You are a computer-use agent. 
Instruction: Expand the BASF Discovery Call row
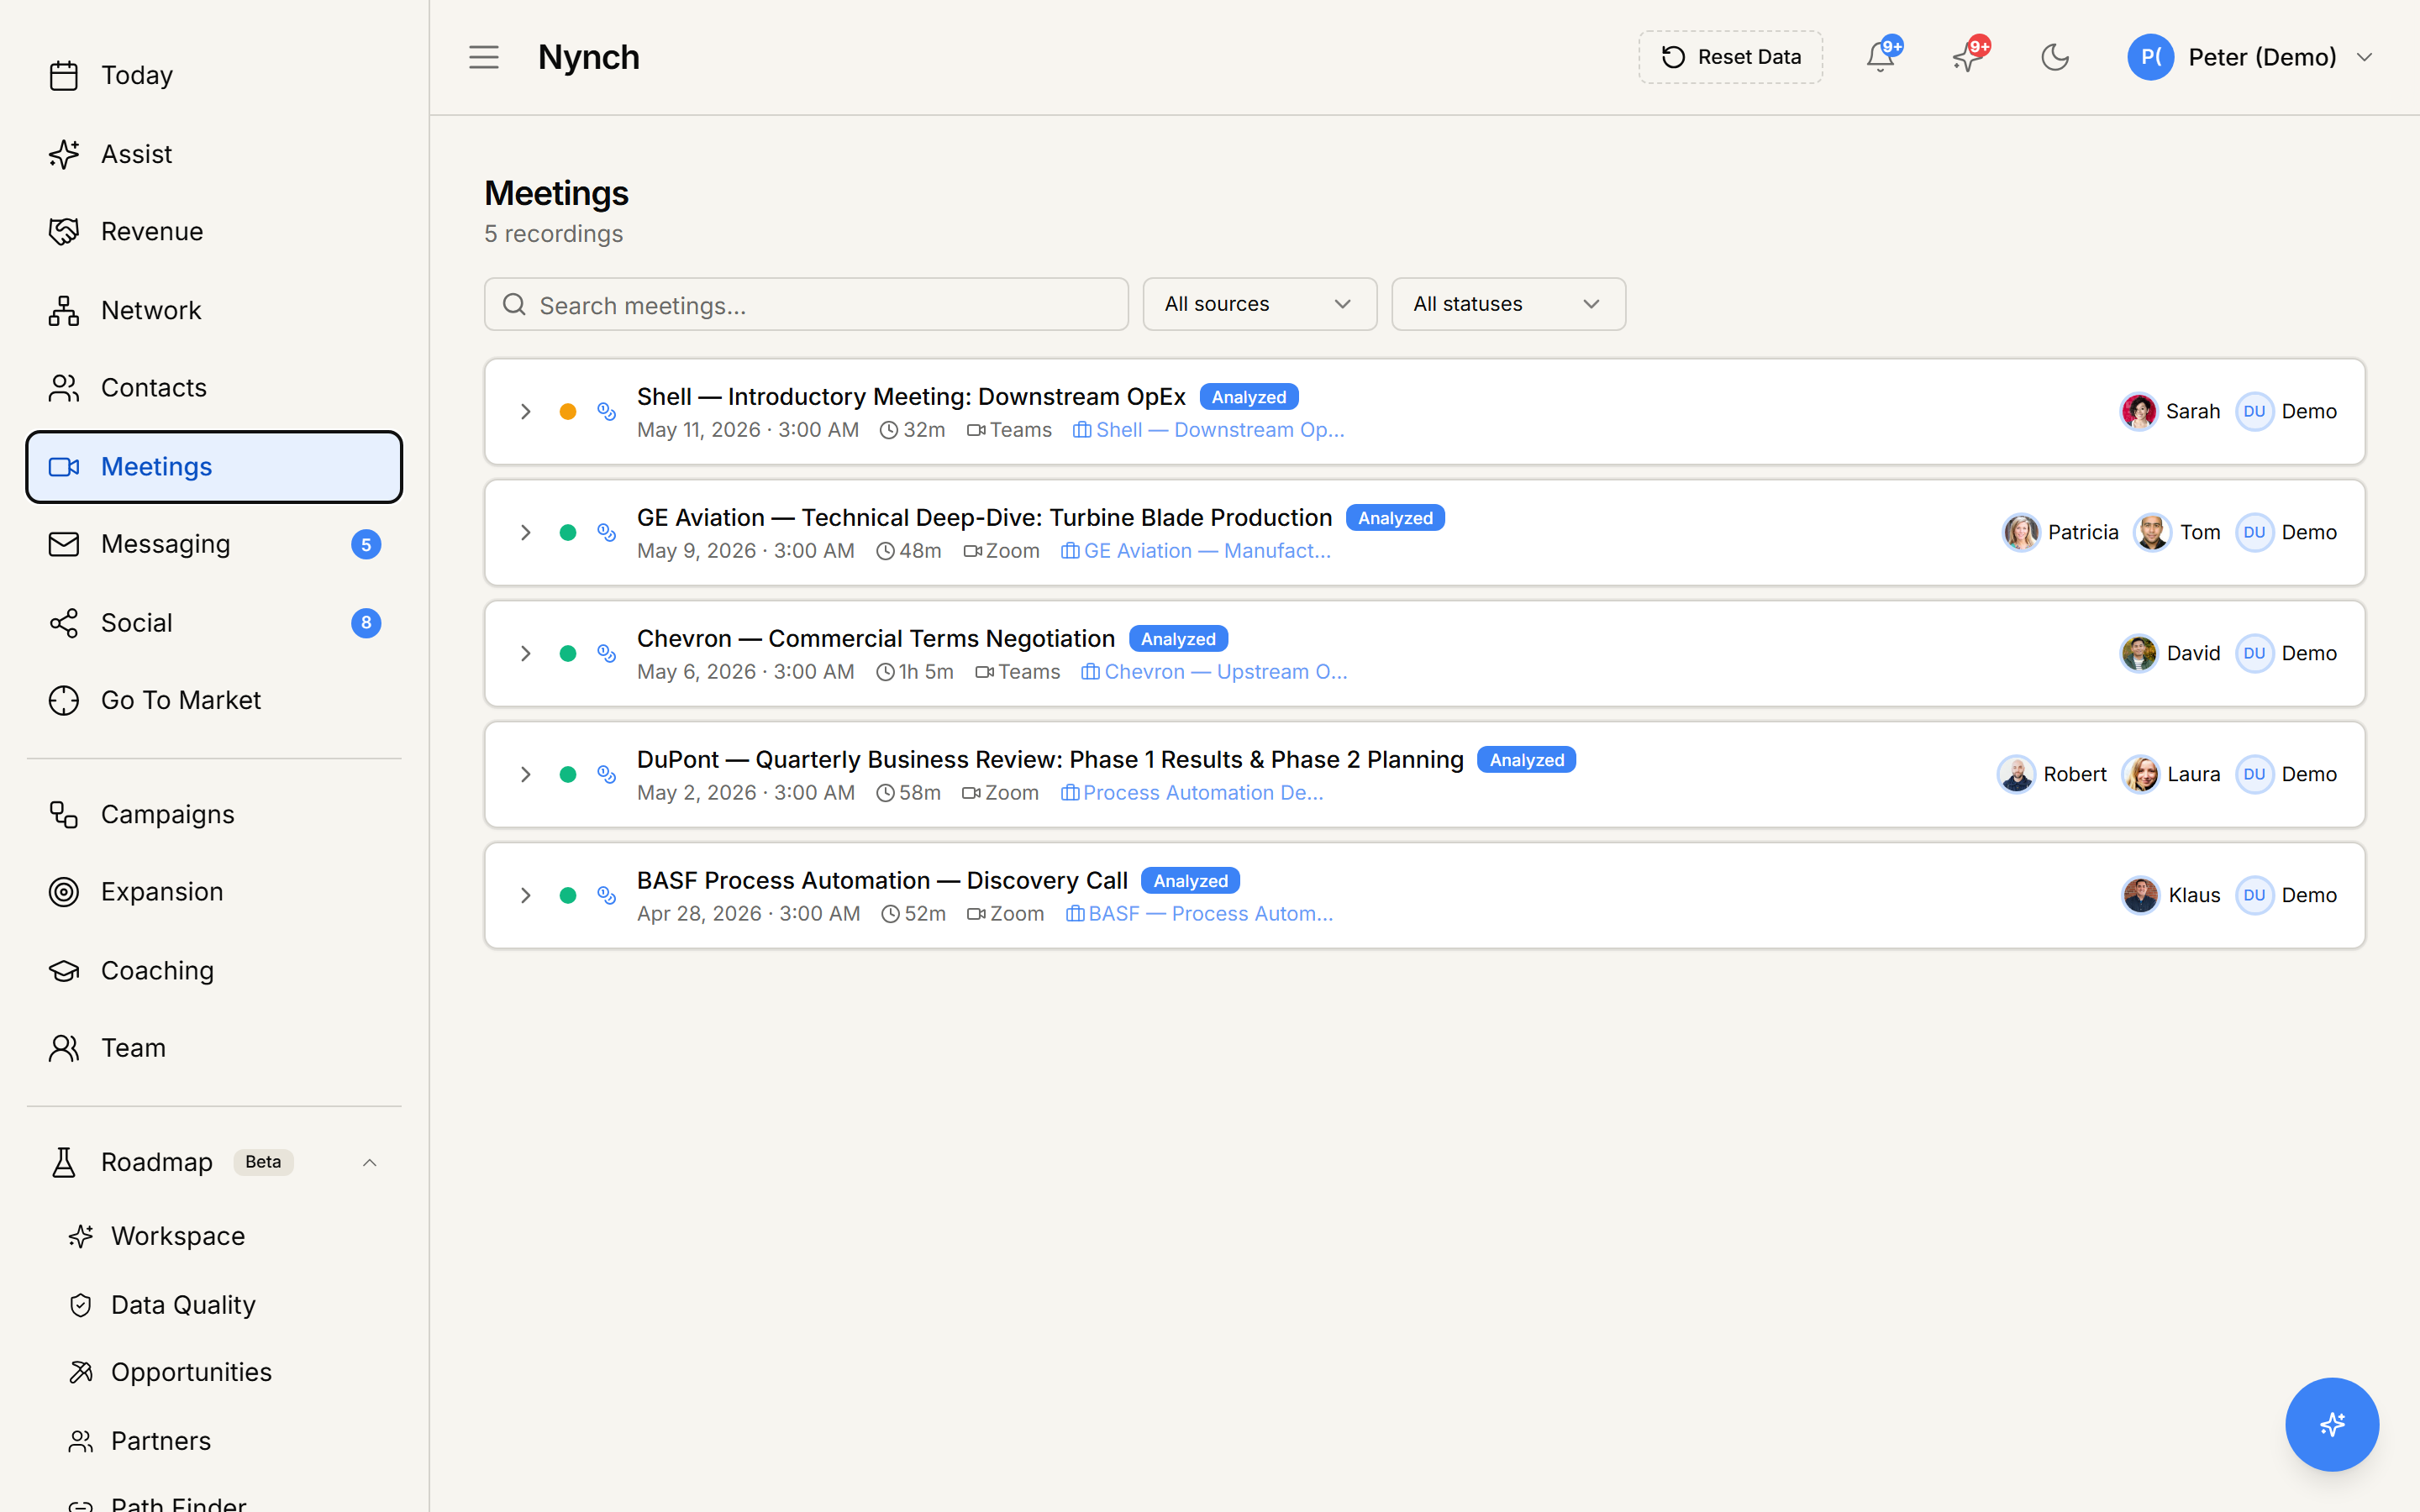pos(525,895)
